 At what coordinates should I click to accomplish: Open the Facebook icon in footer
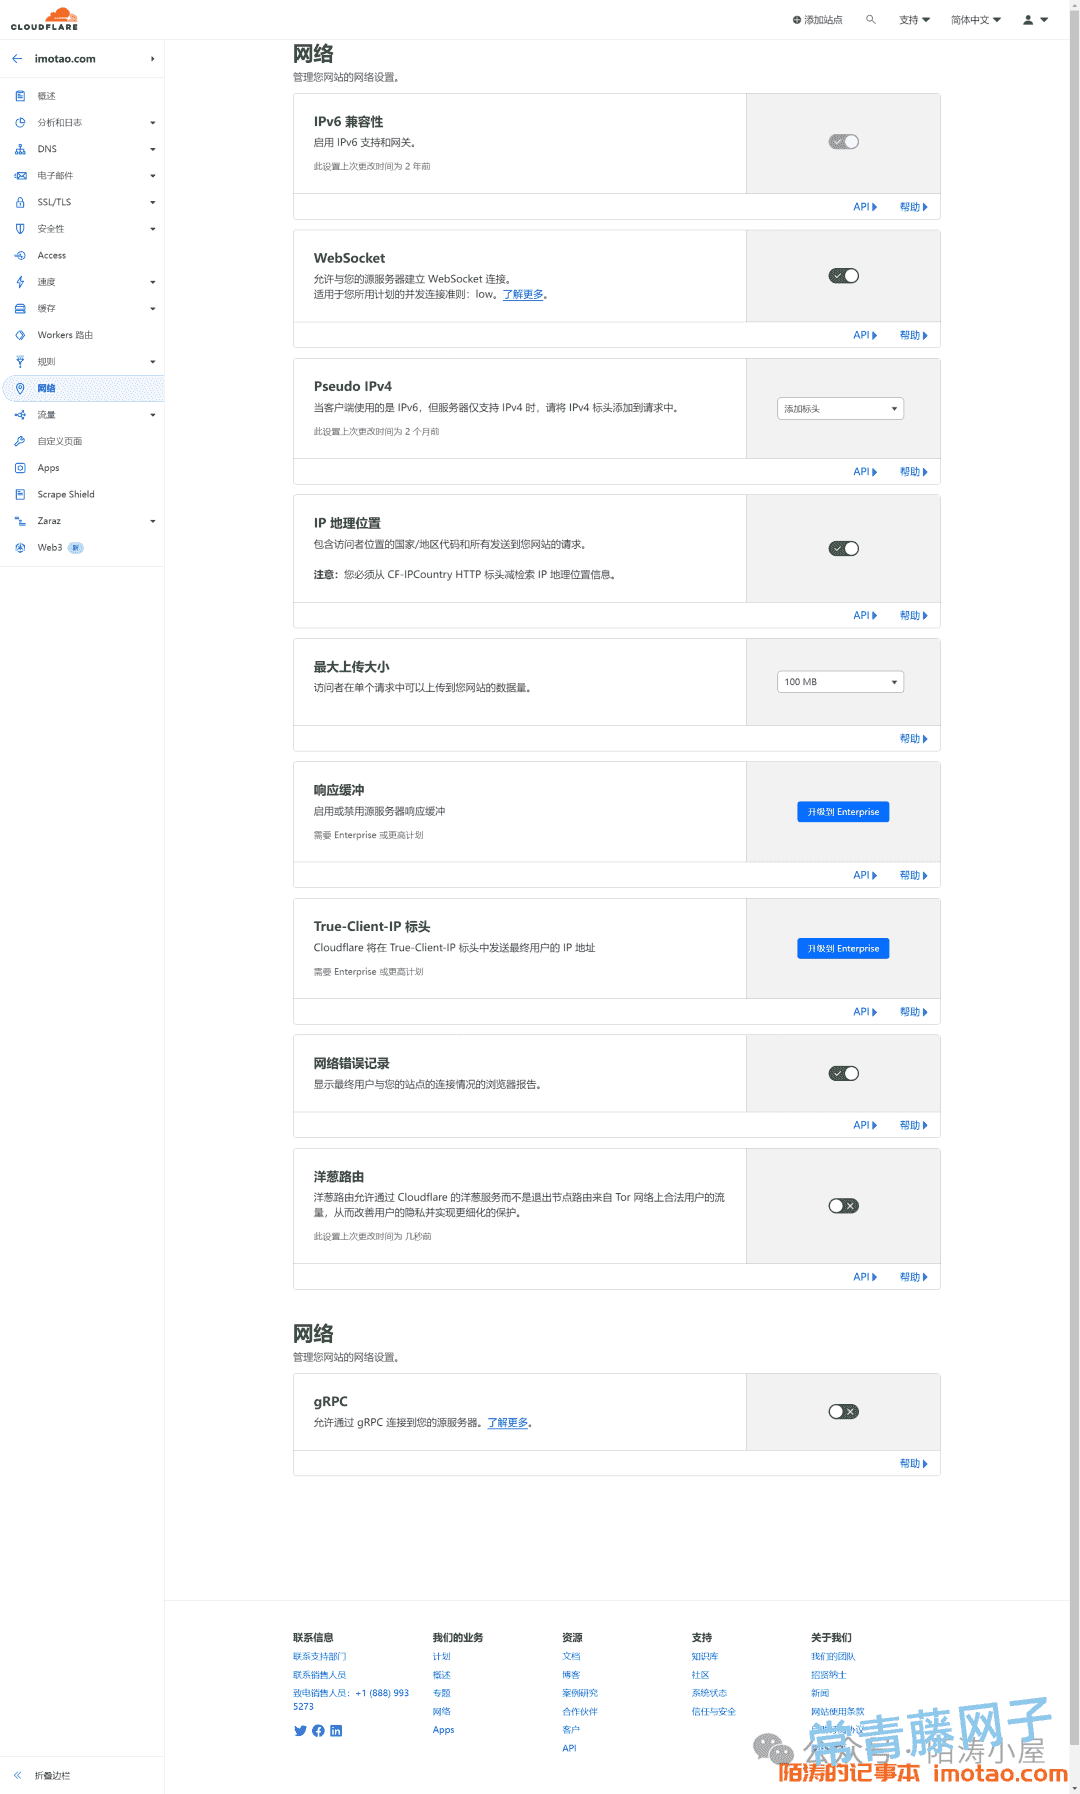(x=318, y=1731)
